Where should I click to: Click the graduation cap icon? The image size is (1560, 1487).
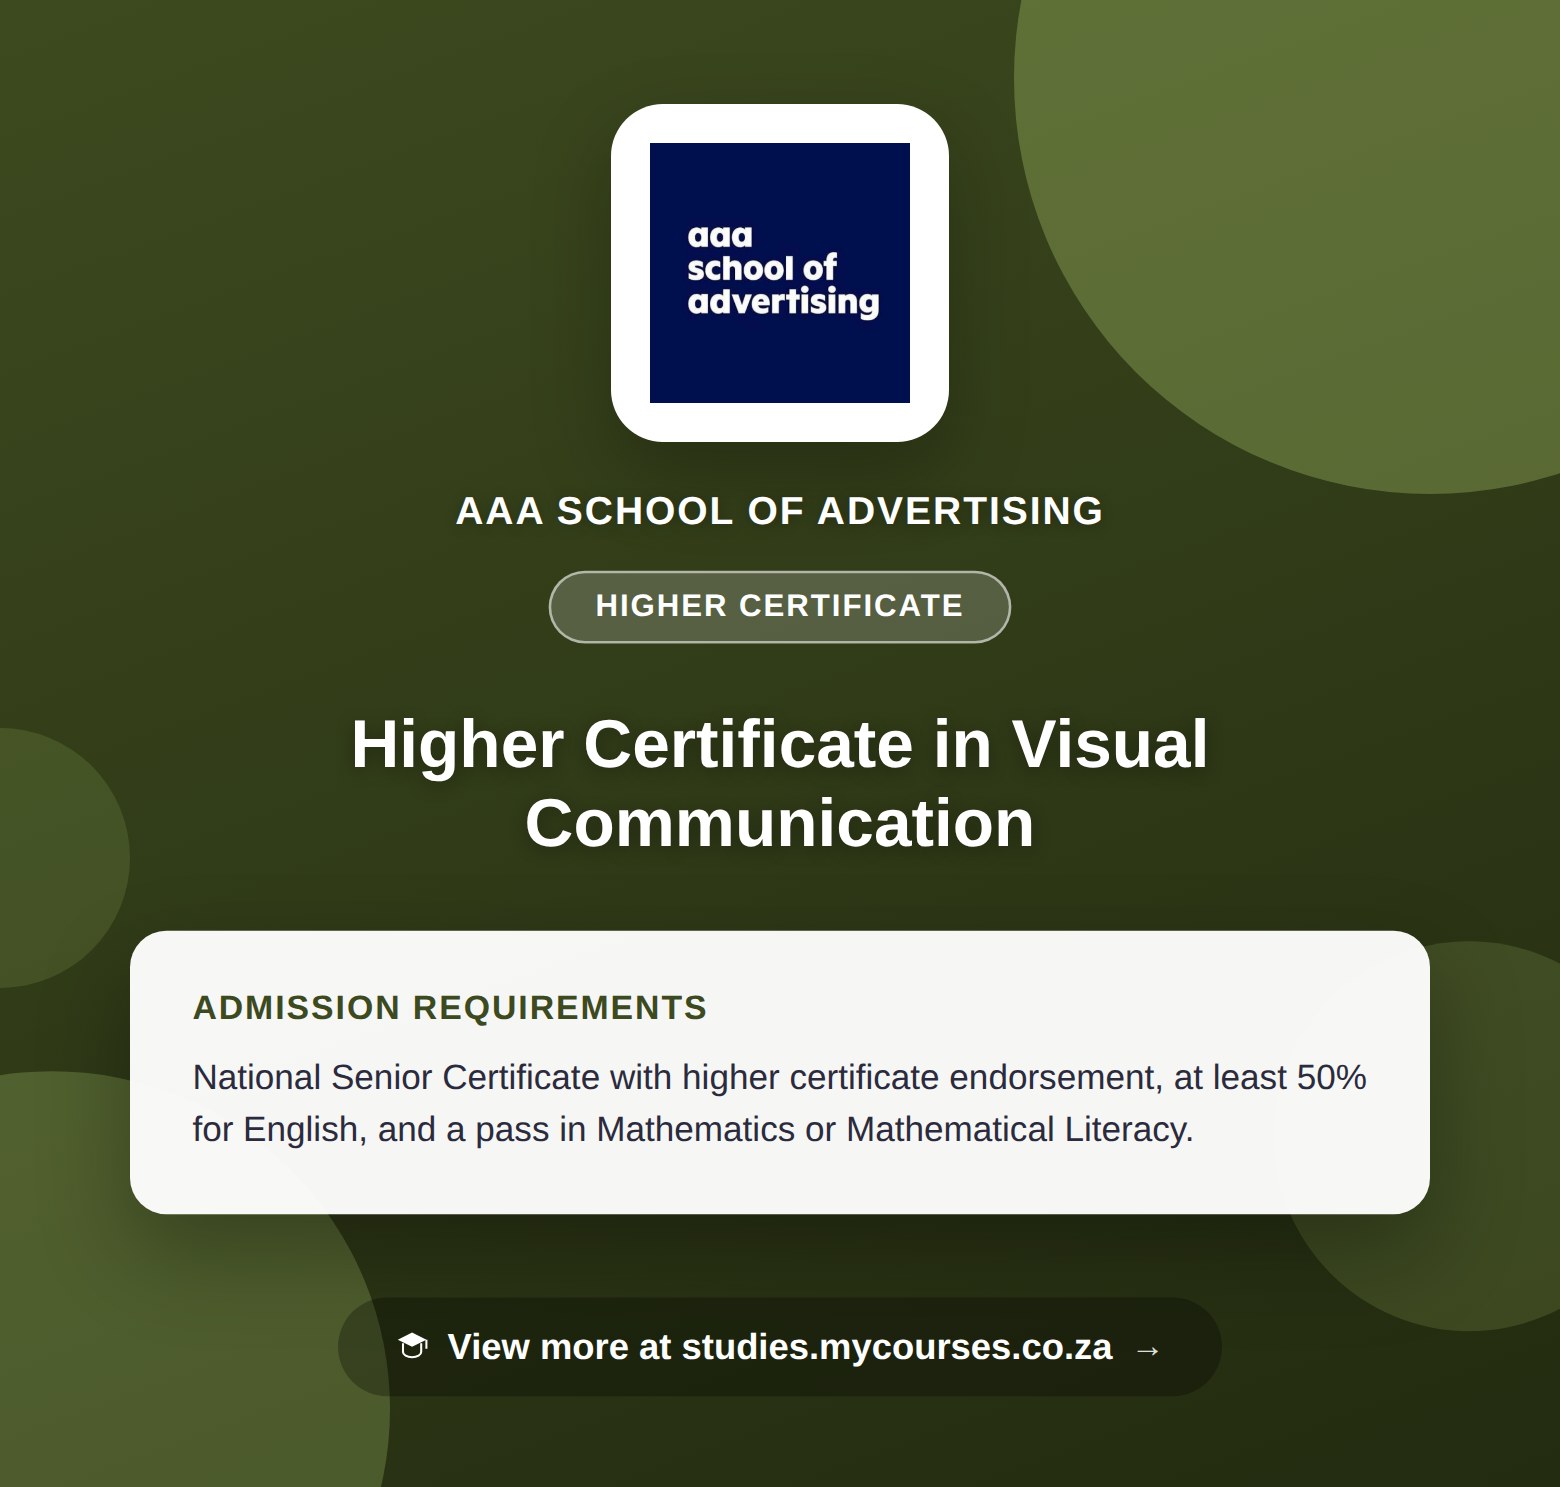[x=413, y=1347]
